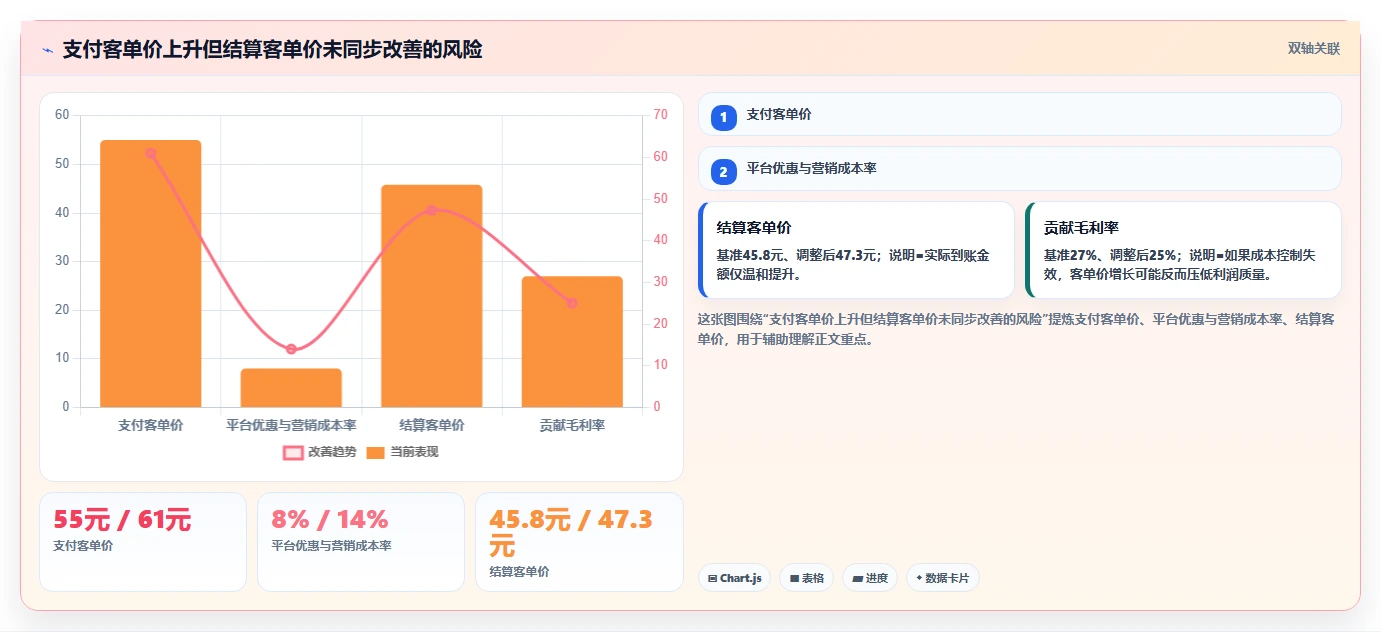Click the trend line point above 平台优惠与营销成本率 bar
Screen dimensions: 1381x632
(291, 349)
